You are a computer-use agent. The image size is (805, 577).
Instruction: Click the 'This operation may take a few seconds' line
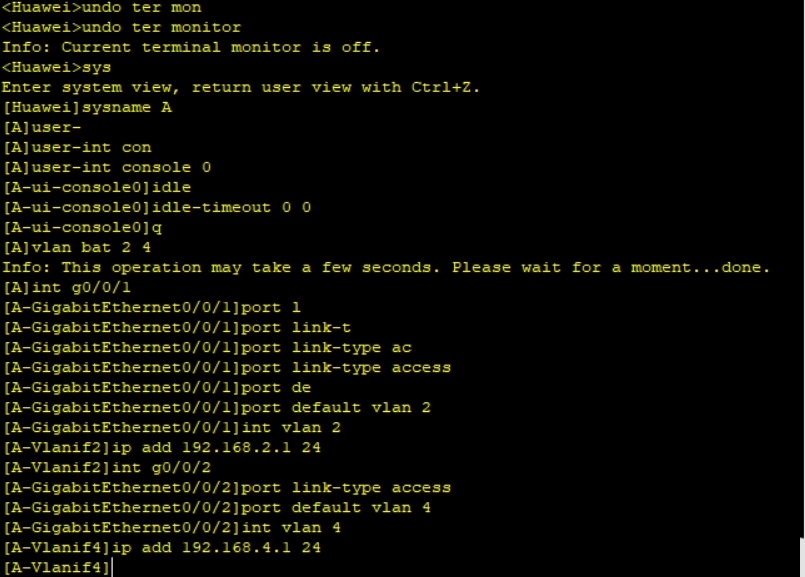click(386, 267)
